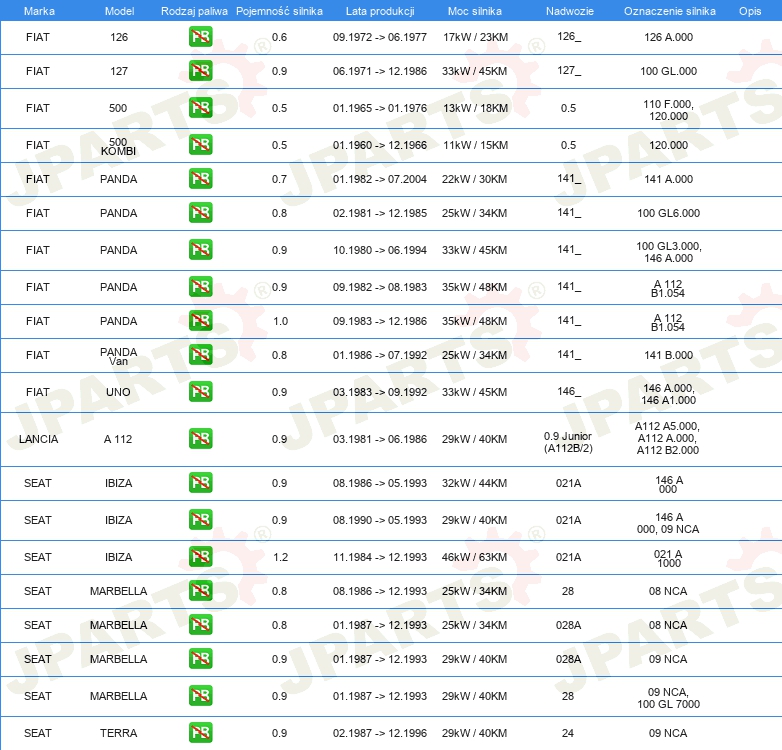Select the model cell 'UNO'
This screenshot has height=750, width=782.
coord(118,391)
